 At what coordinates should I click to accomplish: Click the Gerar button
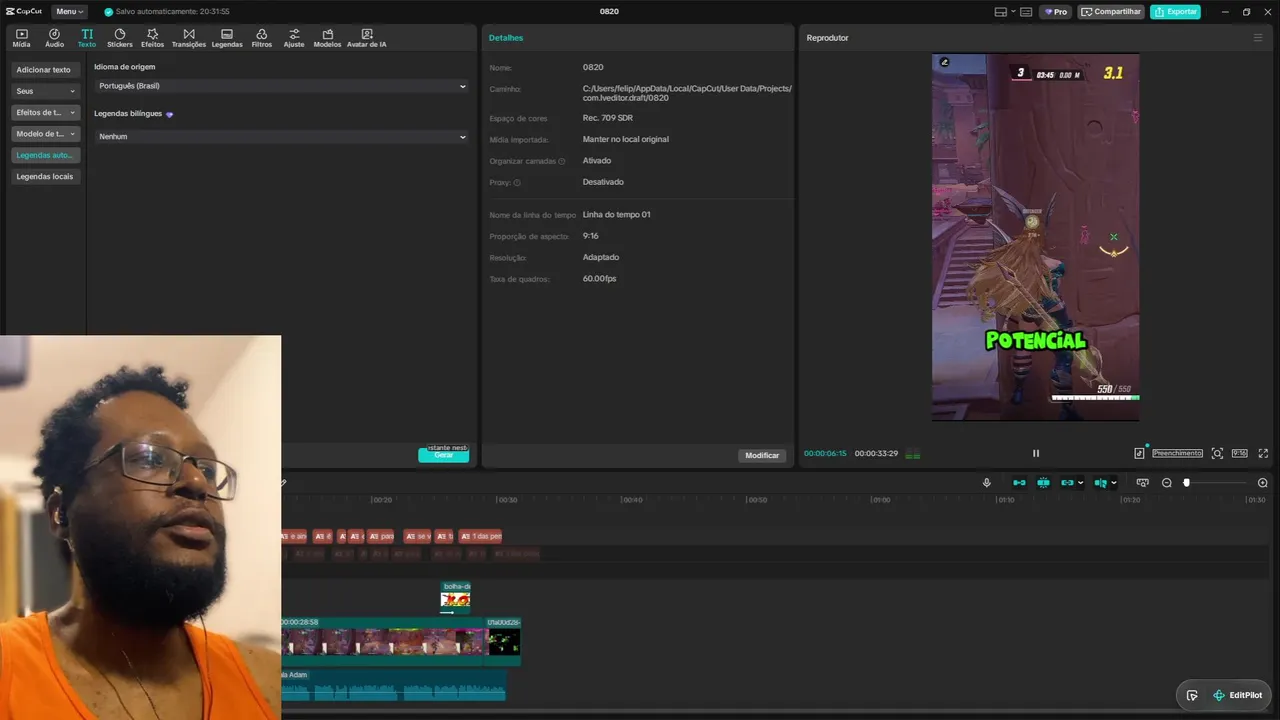click(x=443, y=455)
